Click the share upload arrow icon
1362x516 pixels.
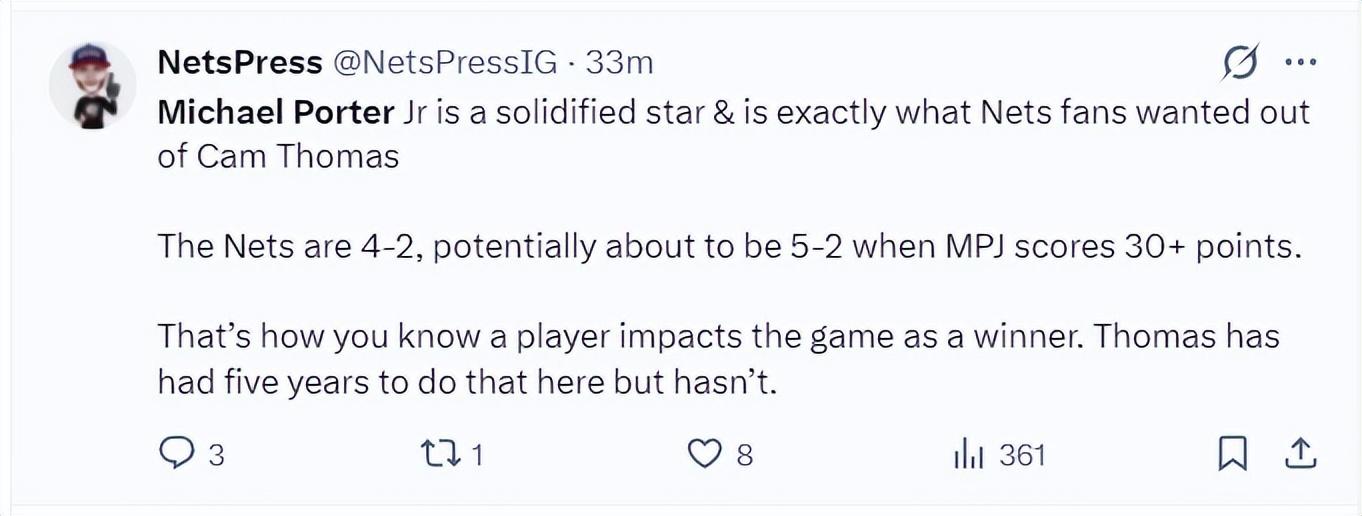click(x=1299, y=455)
